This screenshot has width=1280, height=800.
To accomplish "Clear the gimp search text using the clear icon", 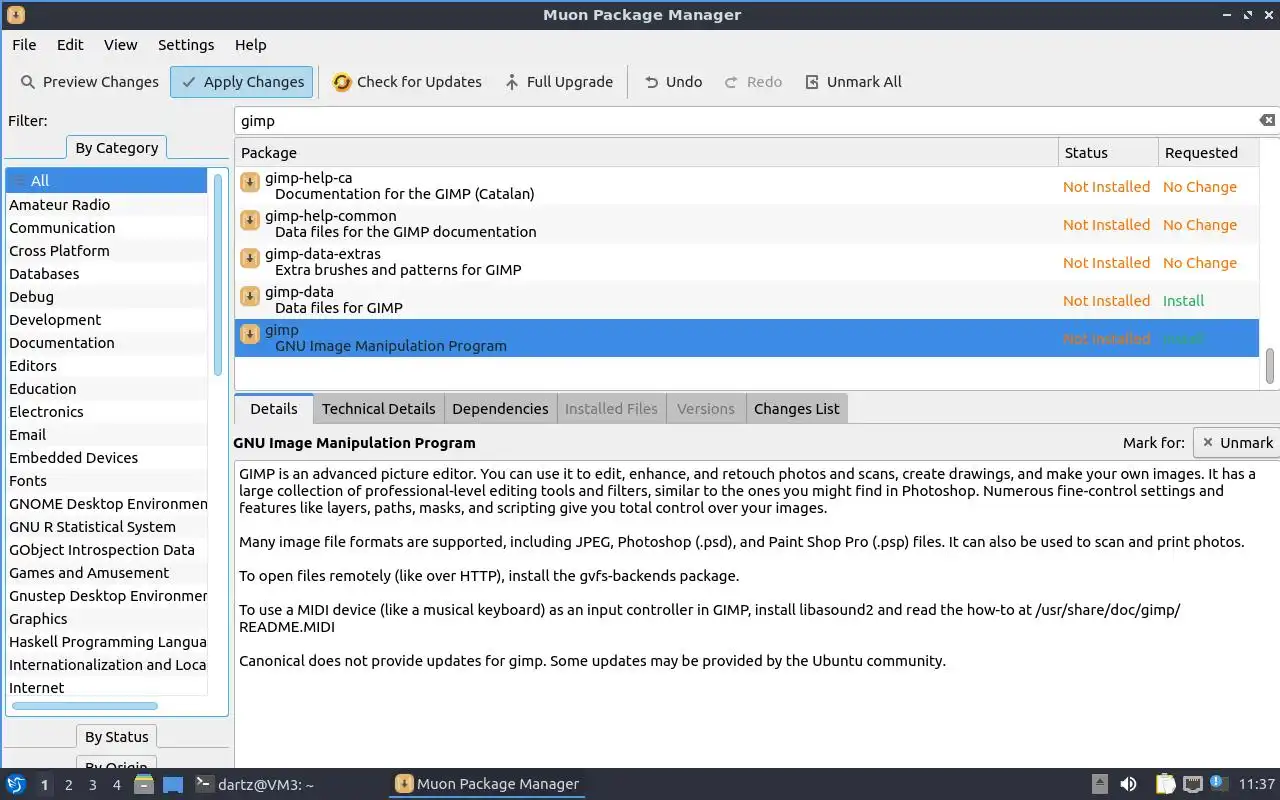I will tap(1267, 120).
